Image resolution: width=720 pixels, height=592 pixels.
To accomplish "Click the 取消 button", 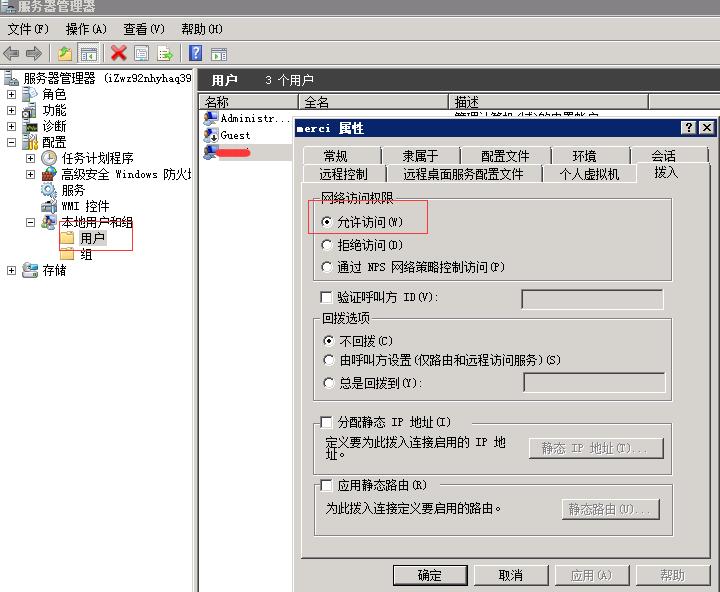I will coord(511,575).
